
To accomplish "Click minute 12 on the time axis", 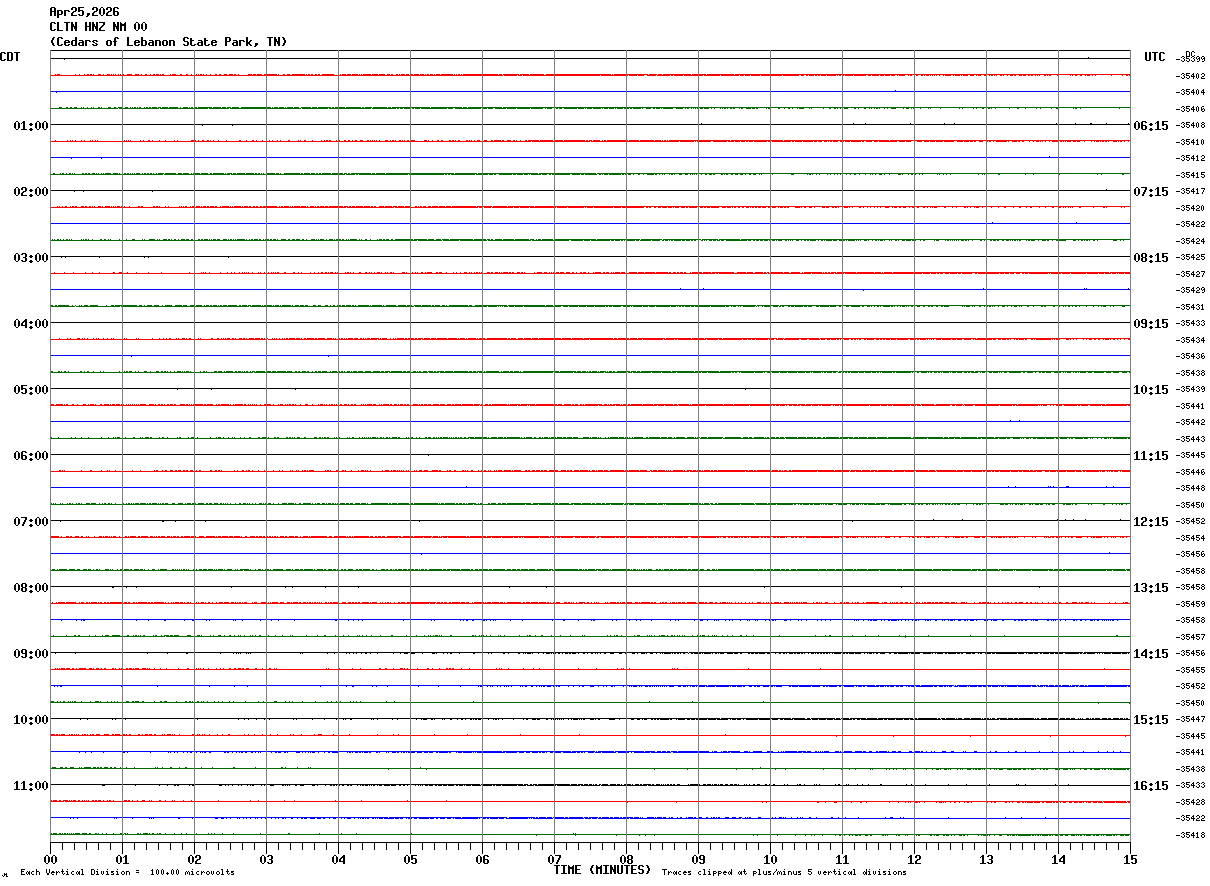I will point(914,859).
